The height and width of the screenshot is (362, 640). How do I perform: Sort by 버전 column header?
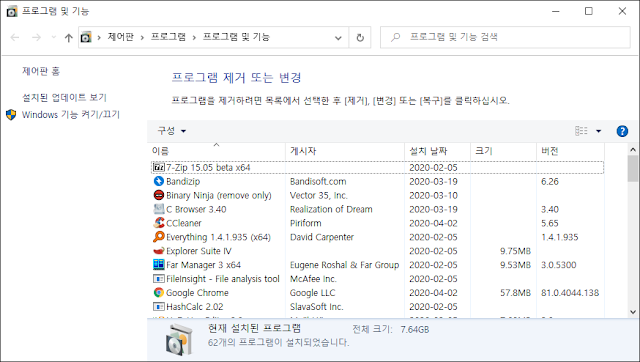pyautogui.click(x=570, y=151)
